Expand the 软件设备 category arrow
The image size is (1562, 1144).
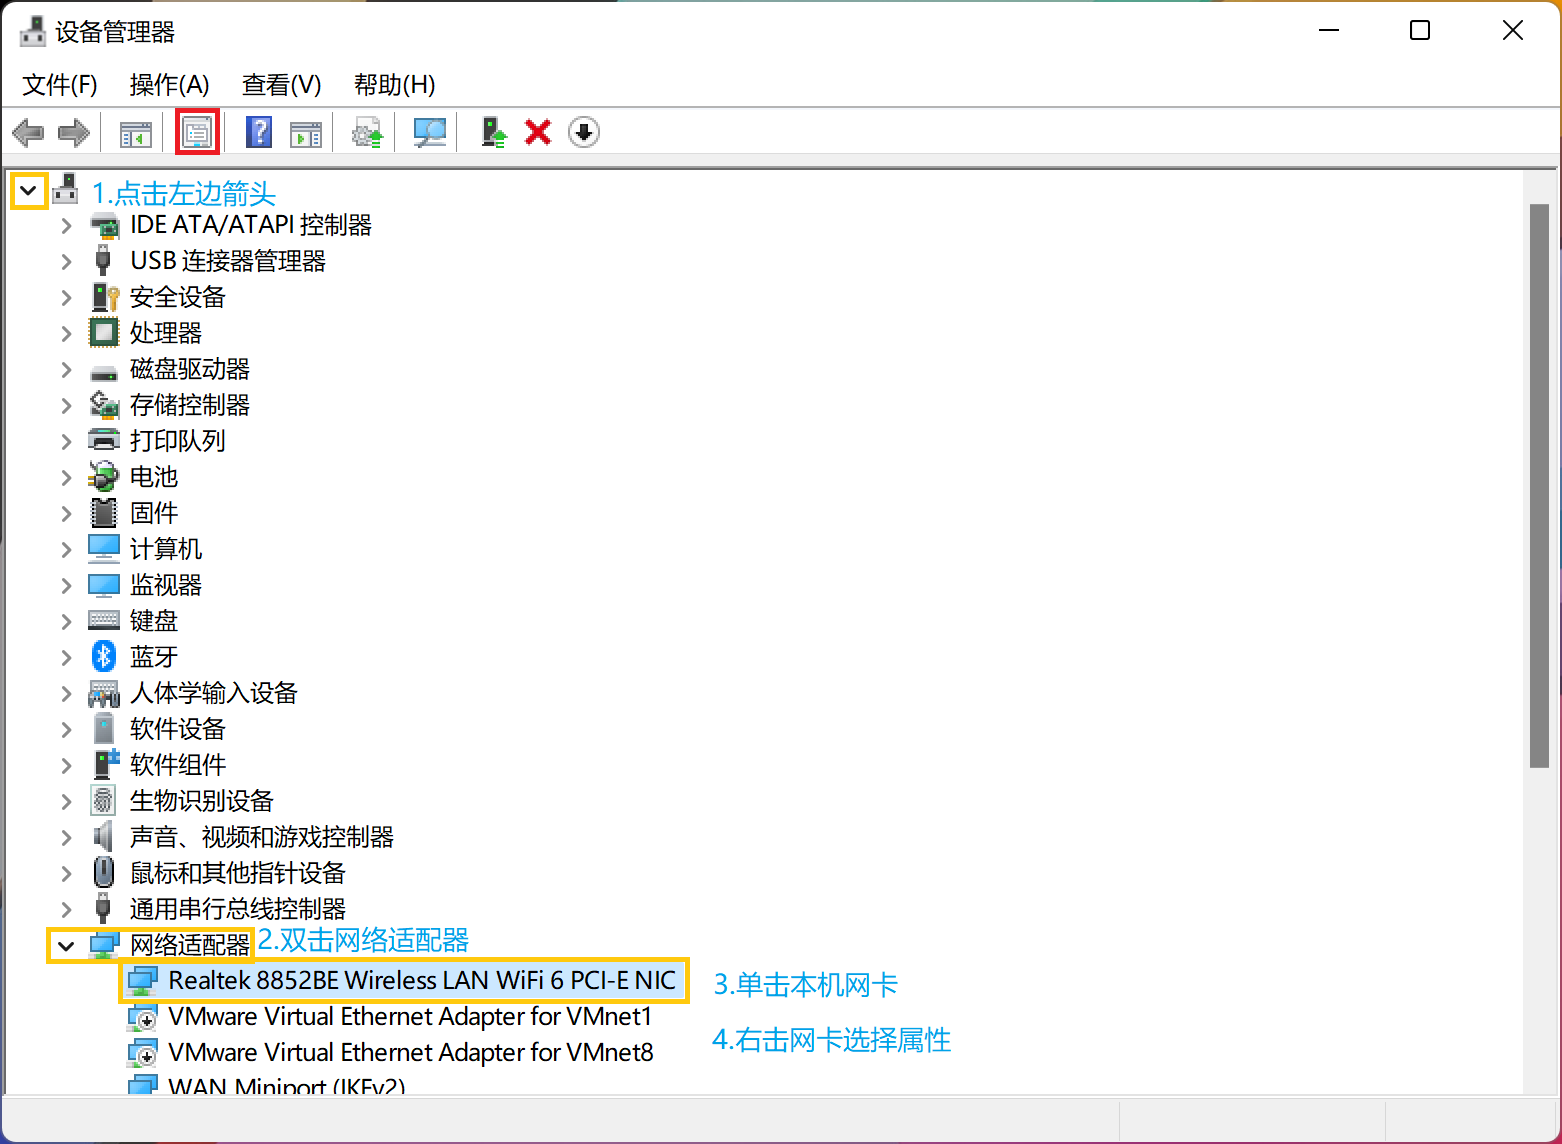tap(67, 730)
